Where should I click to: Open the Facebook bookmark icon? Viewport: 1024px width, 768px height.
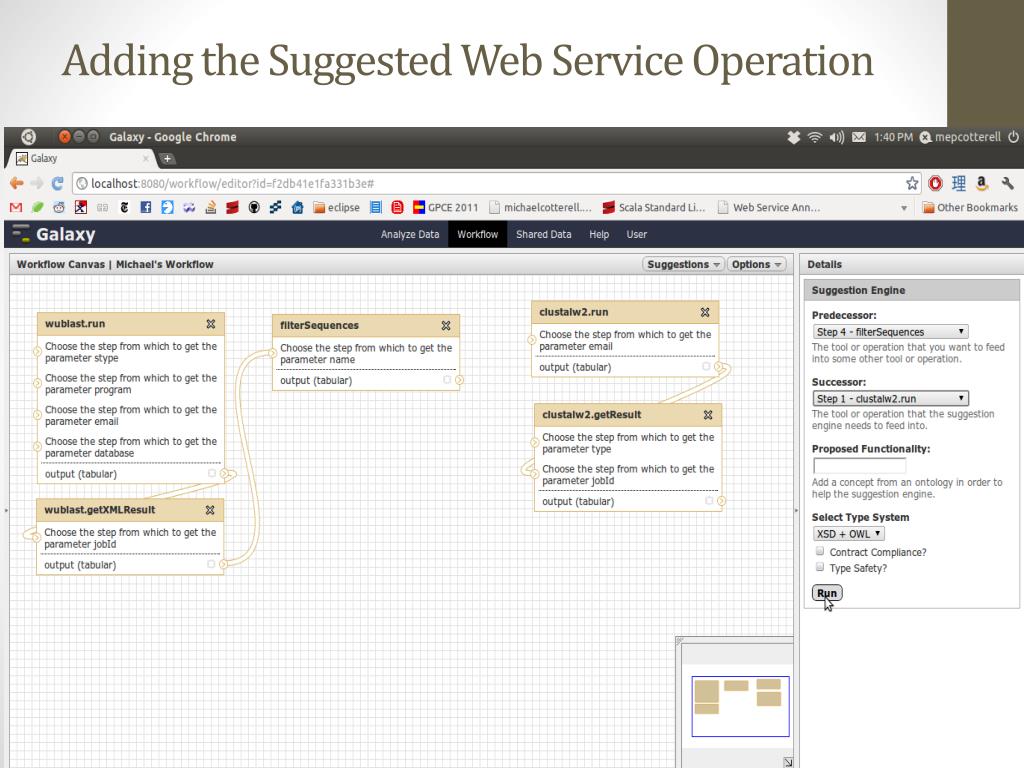146,208
